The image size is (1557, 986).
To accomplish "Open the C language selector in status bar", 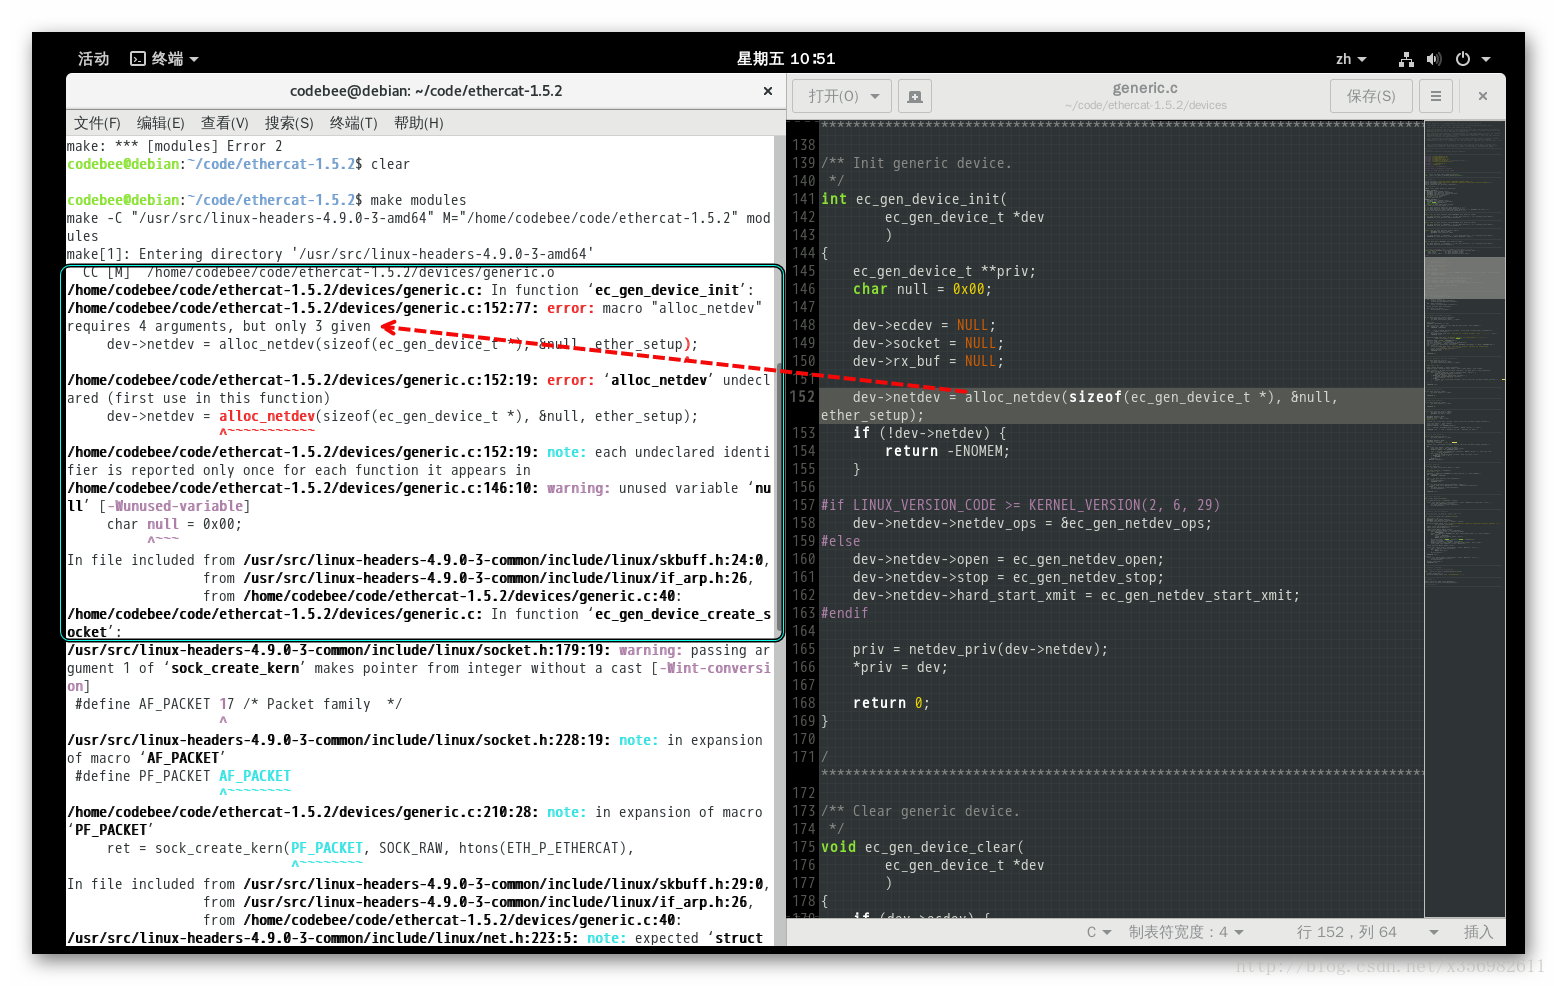I will pos(1099,932).
